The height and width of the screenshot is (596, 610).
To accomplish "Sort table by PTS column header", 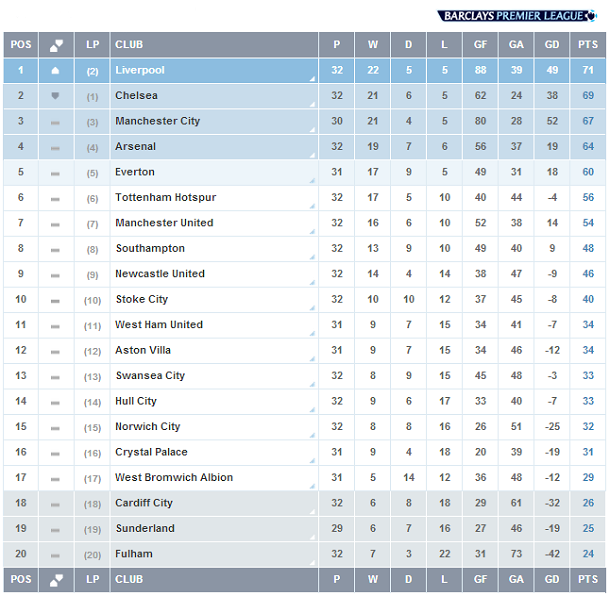I will click(588, 45).
